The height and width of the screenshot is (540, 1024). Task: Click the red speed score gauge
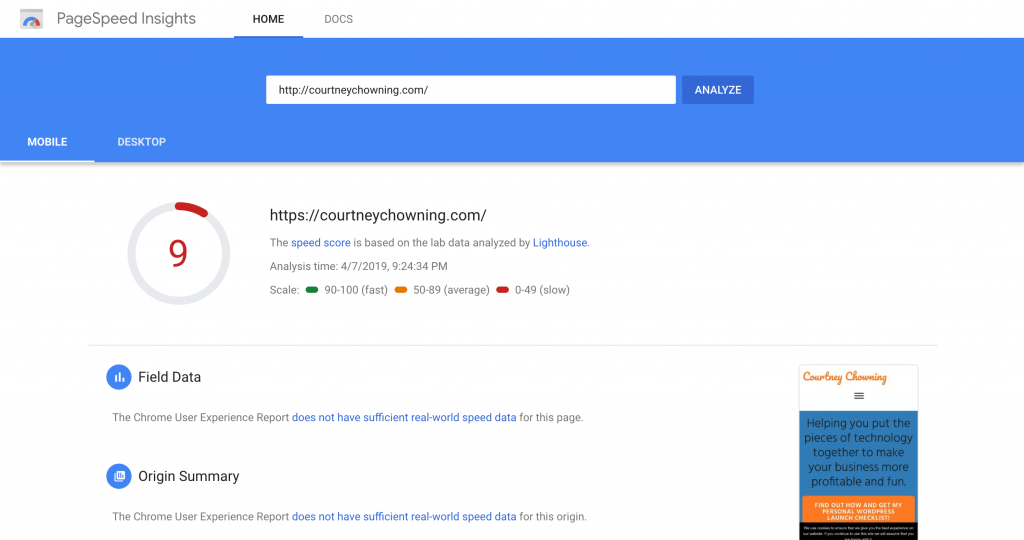click(x=178, y=253)
